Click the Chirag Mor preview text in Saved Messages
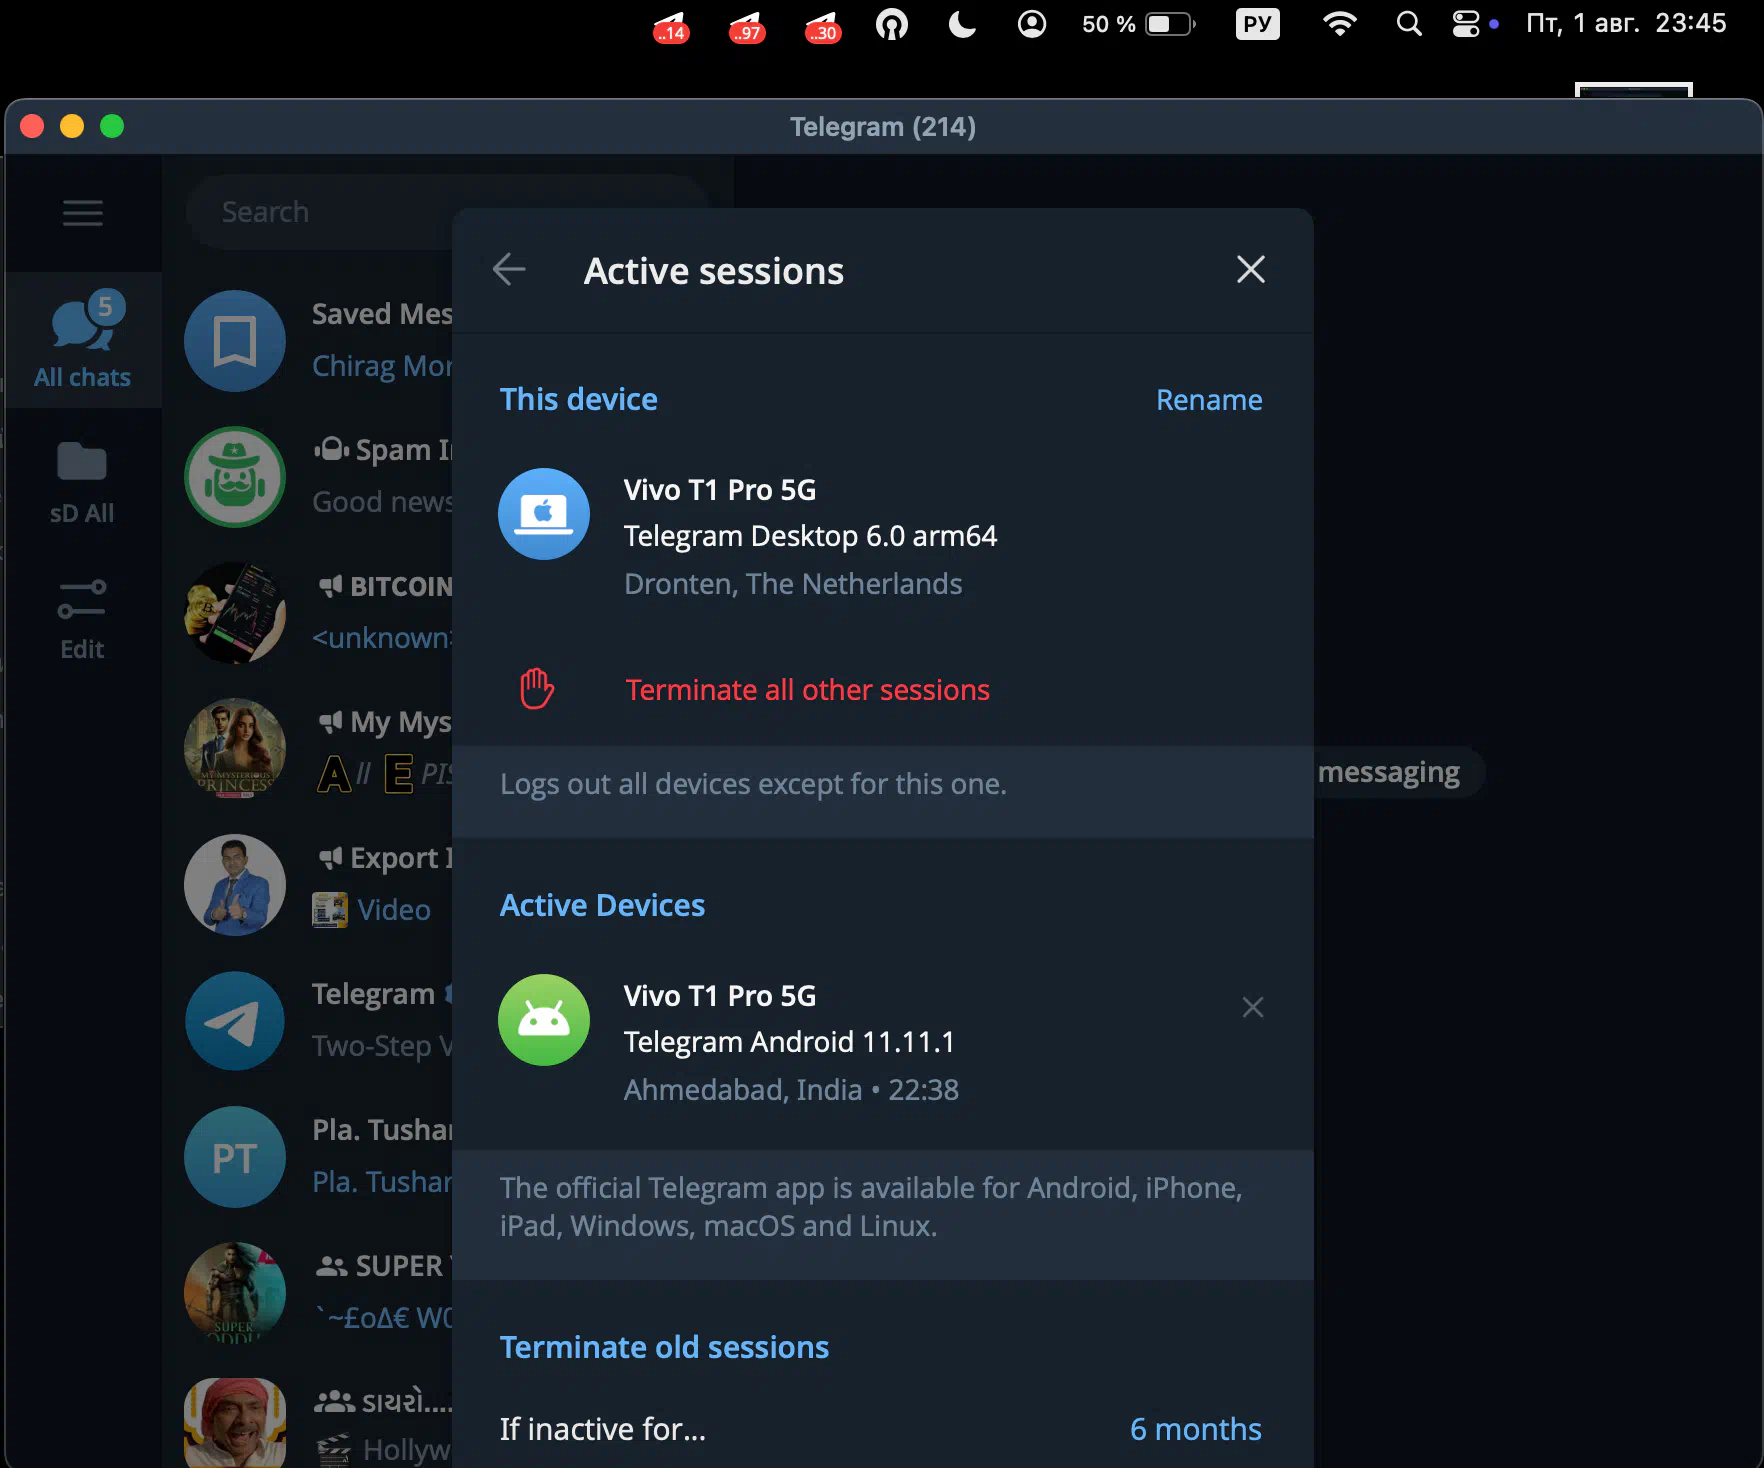Viewport: 1764px width, 1468px height. pyautogui.click(x=383, y=366)
